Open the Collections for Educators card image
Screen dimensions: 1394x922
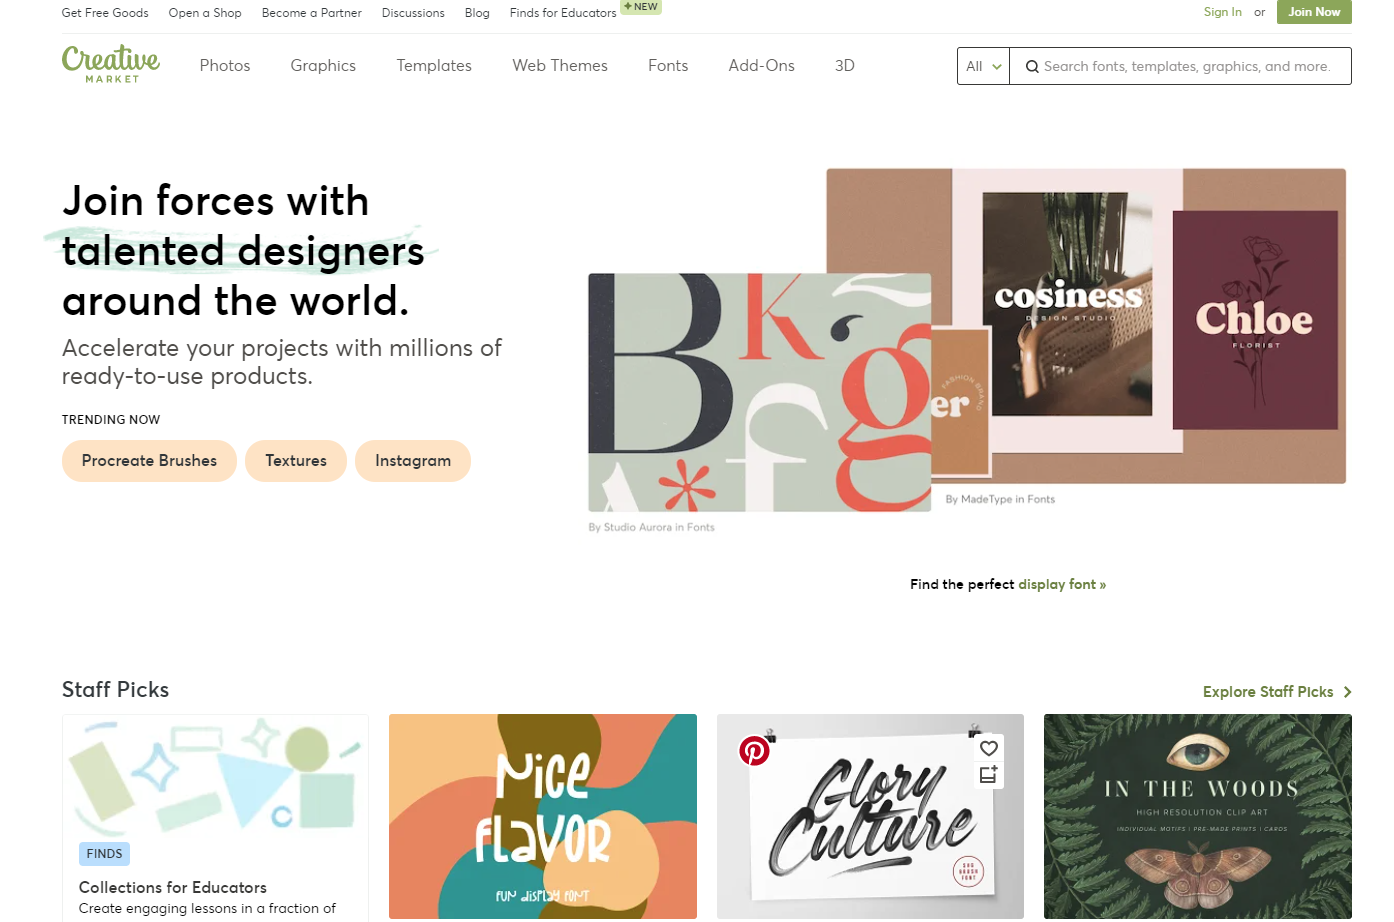[x=215, y=775]
